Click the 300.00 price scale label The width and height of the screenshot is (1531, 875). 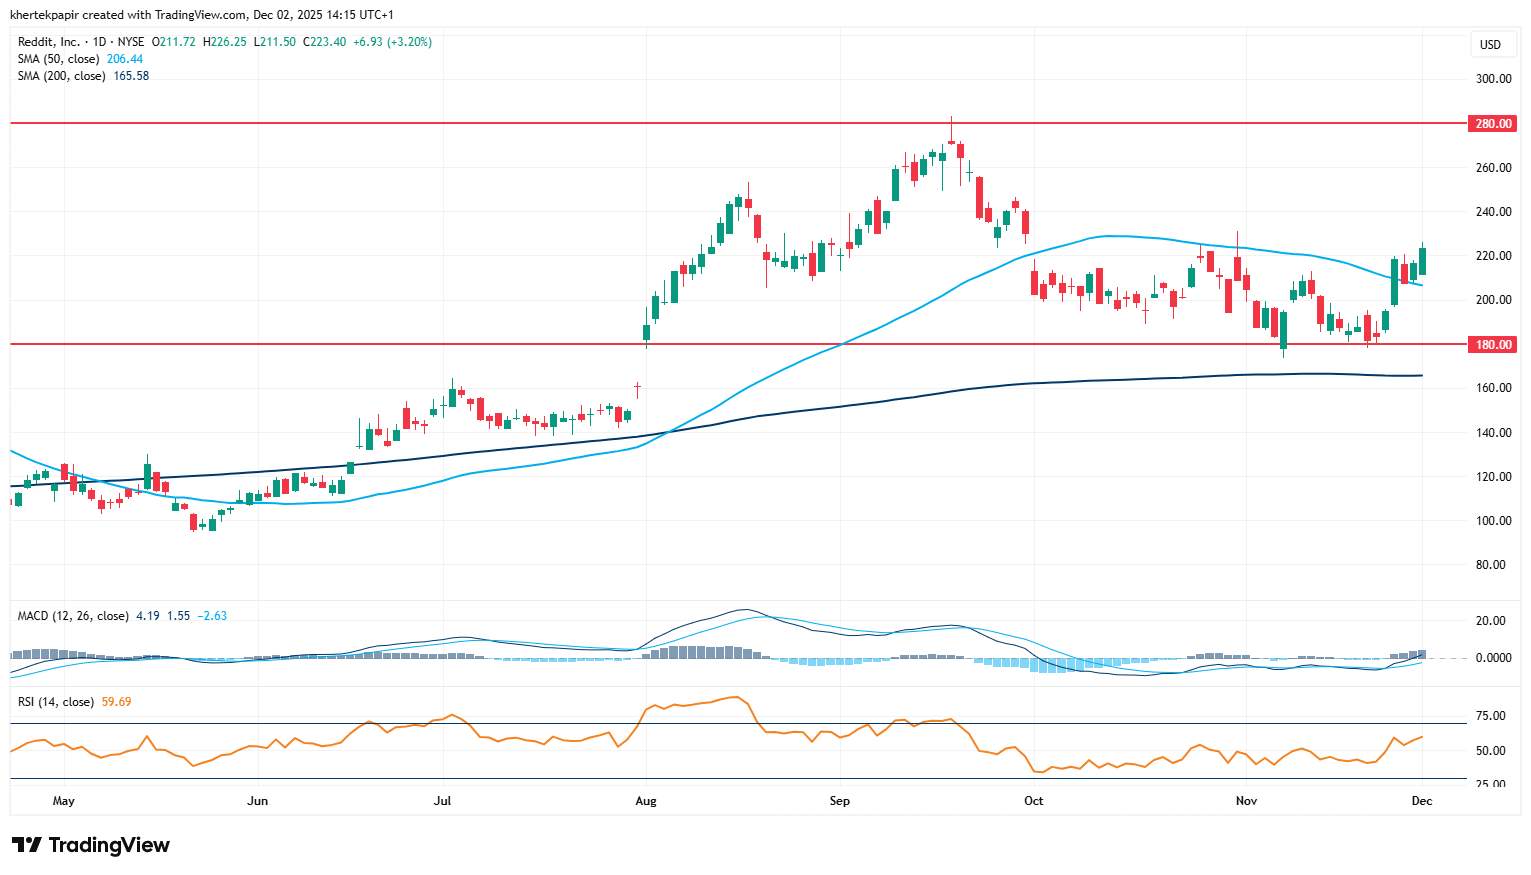1493,79
